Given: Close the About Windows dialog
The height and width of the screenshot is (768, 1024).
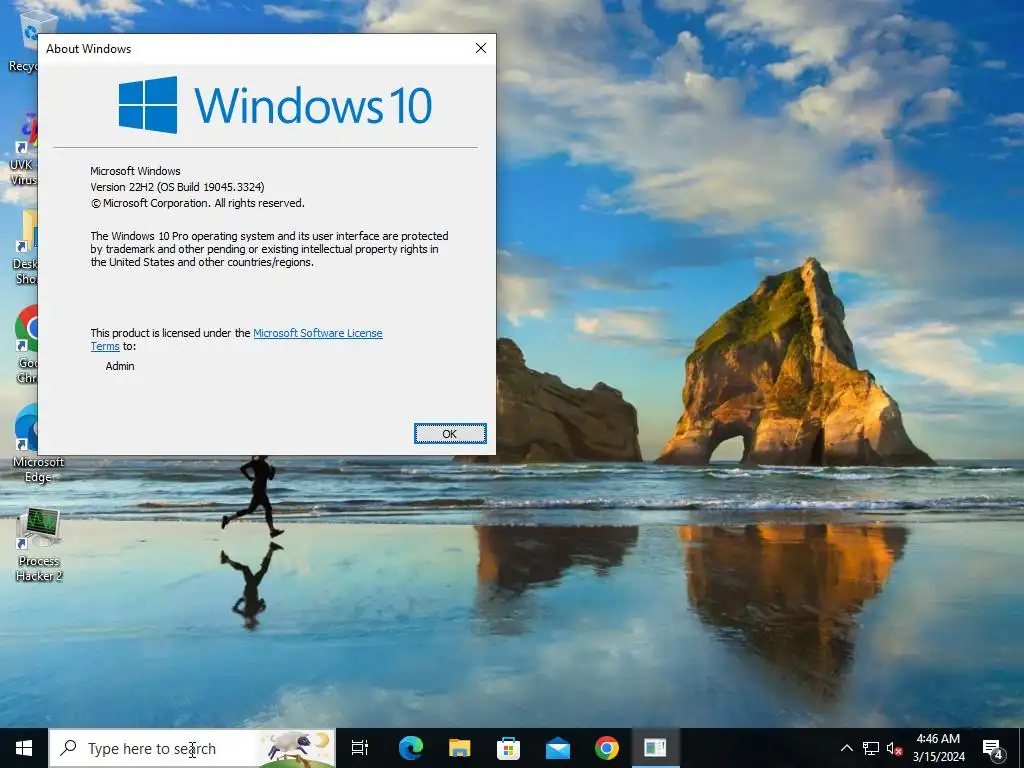Looking at the screenshot, I should point(481,48).
